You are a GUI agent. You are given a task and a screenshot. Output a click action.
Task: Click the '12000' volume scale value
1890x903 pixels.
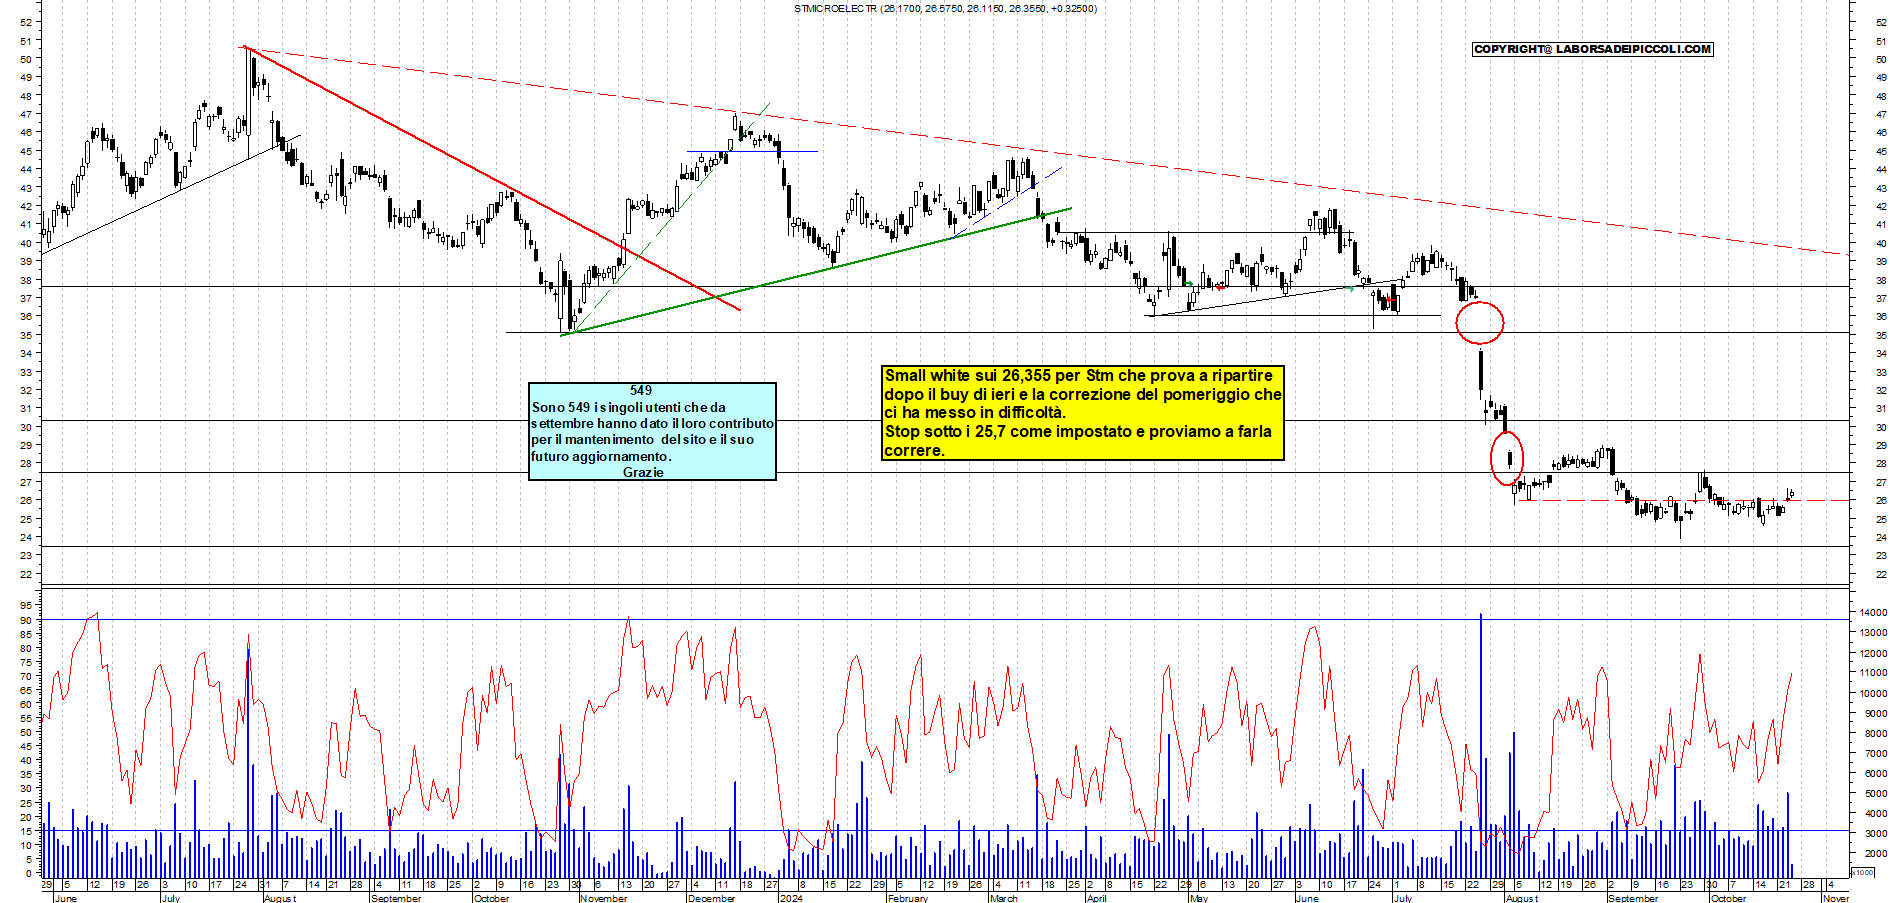(1873, 653)
